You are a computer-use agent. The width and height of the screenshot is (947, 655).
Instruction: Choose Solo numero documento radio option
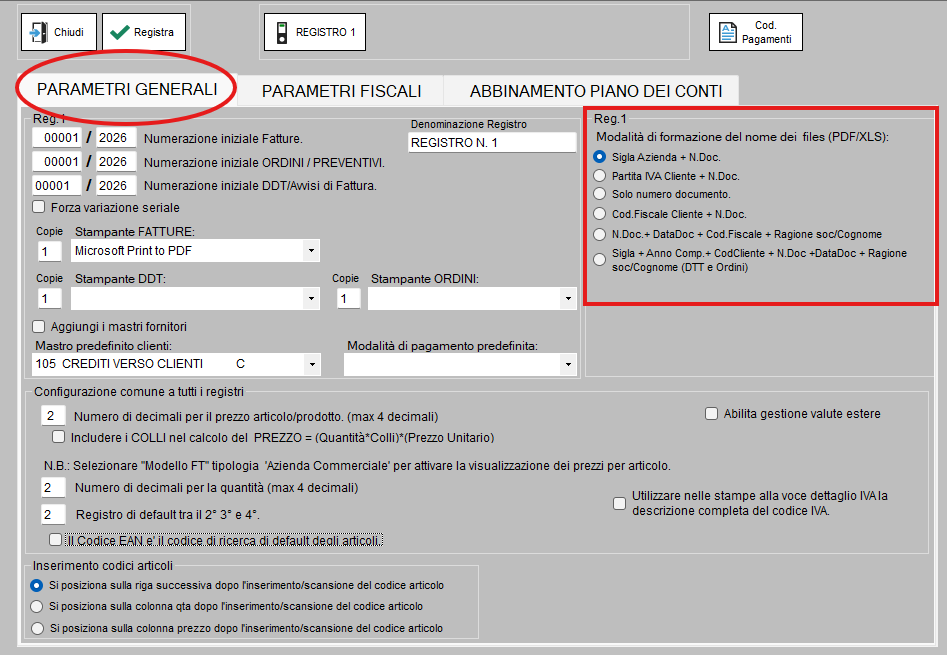(600, 194)
